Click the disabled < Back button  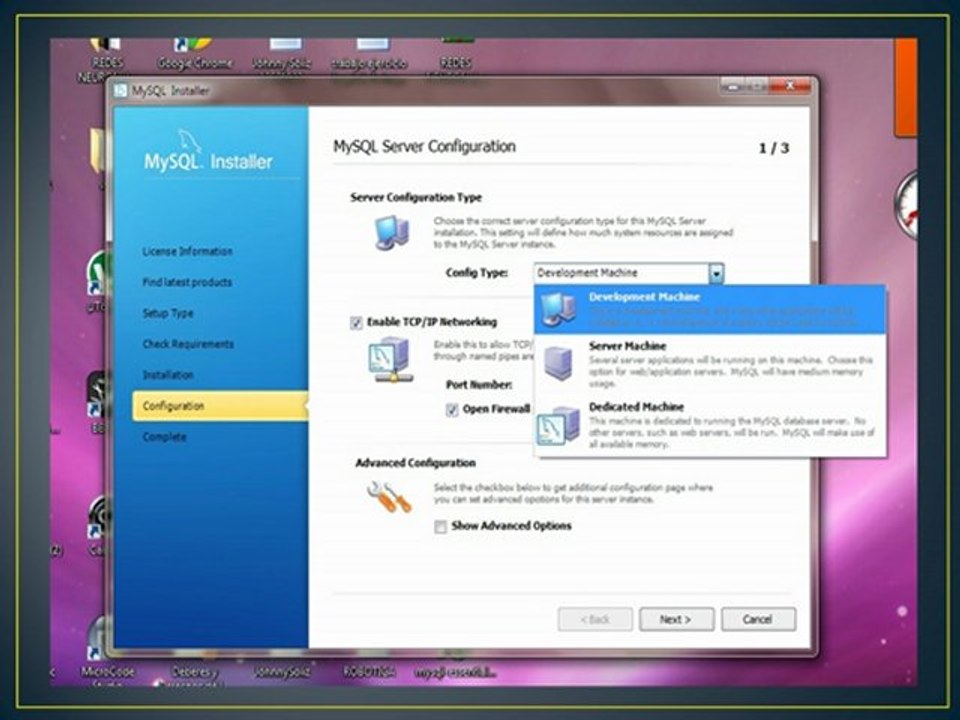pos(594,619)
